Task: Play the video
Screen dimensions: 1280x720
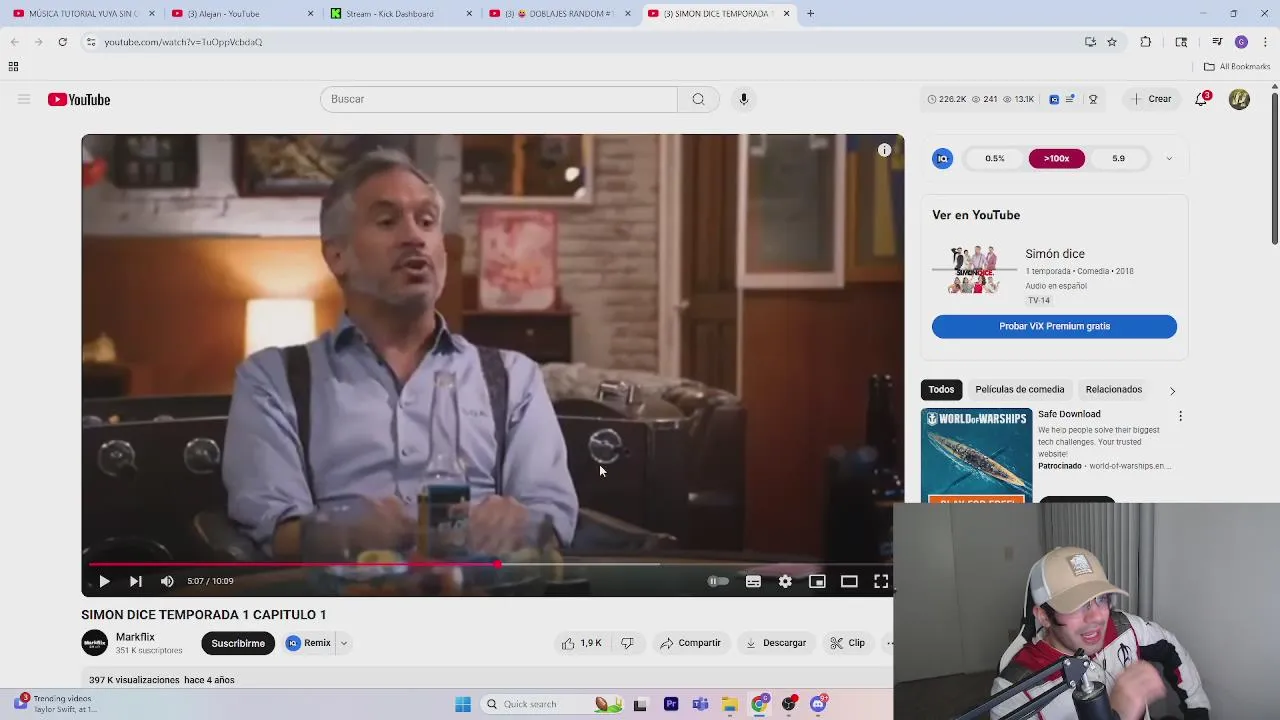Action: click(x=104, y=581)
